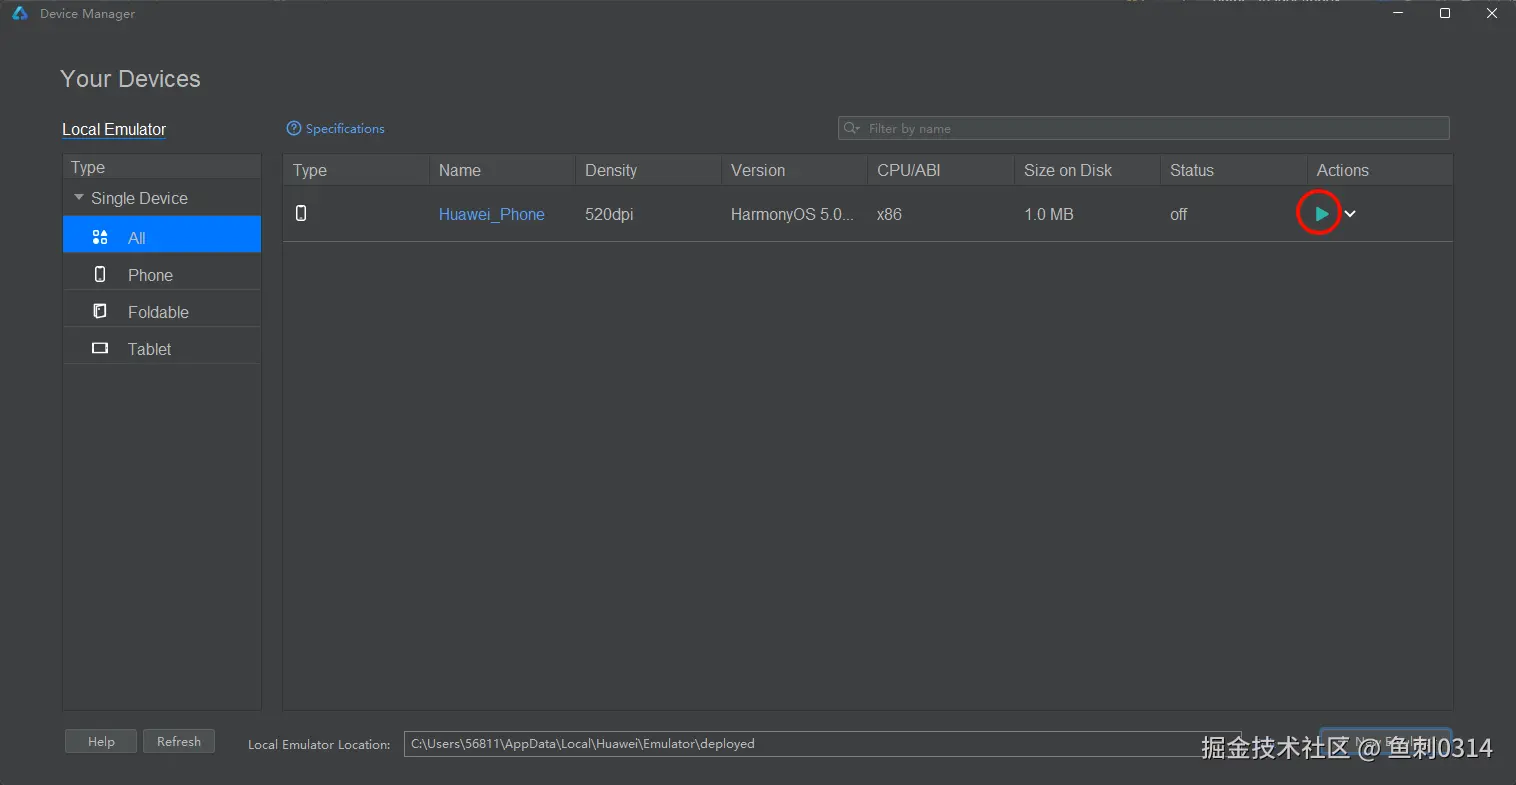
Task: Click the 520dpi density cell
Action: (609, 214)
